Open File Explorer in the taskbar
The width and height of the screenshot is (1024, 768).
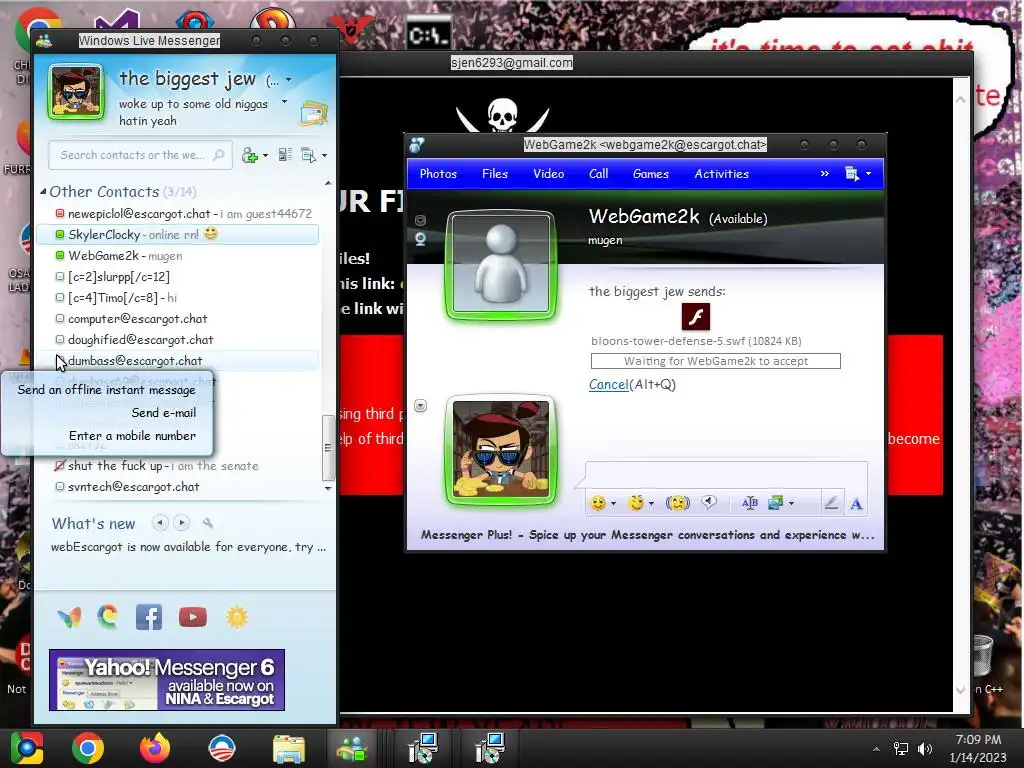(x=289, y=749)
